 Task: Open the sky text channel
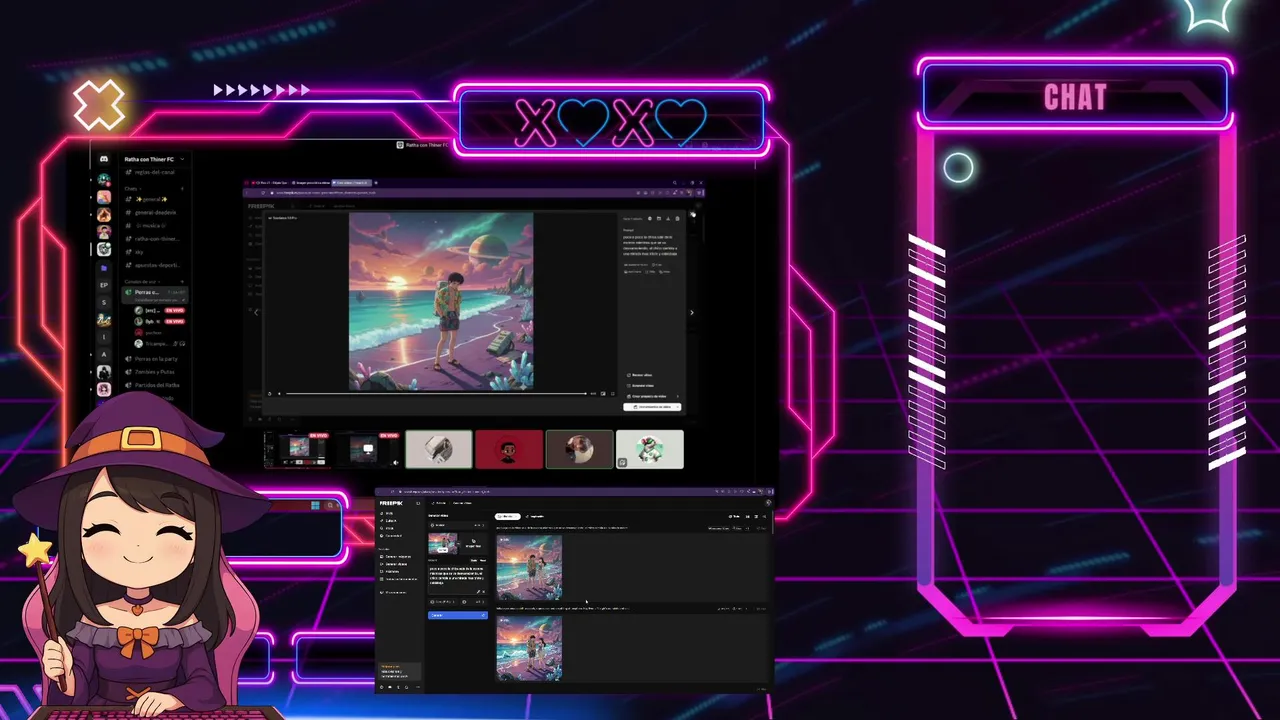coord(154,252)
